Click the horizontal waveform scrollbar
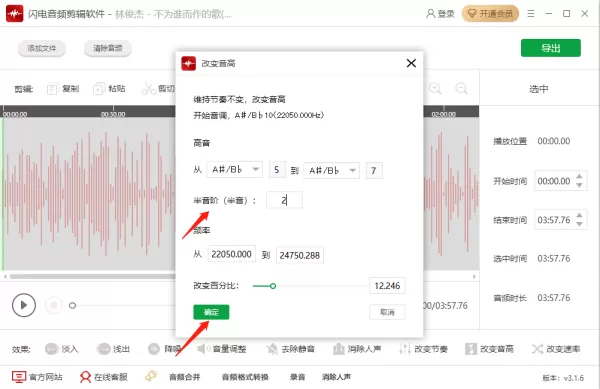 [x=93, y=276]
